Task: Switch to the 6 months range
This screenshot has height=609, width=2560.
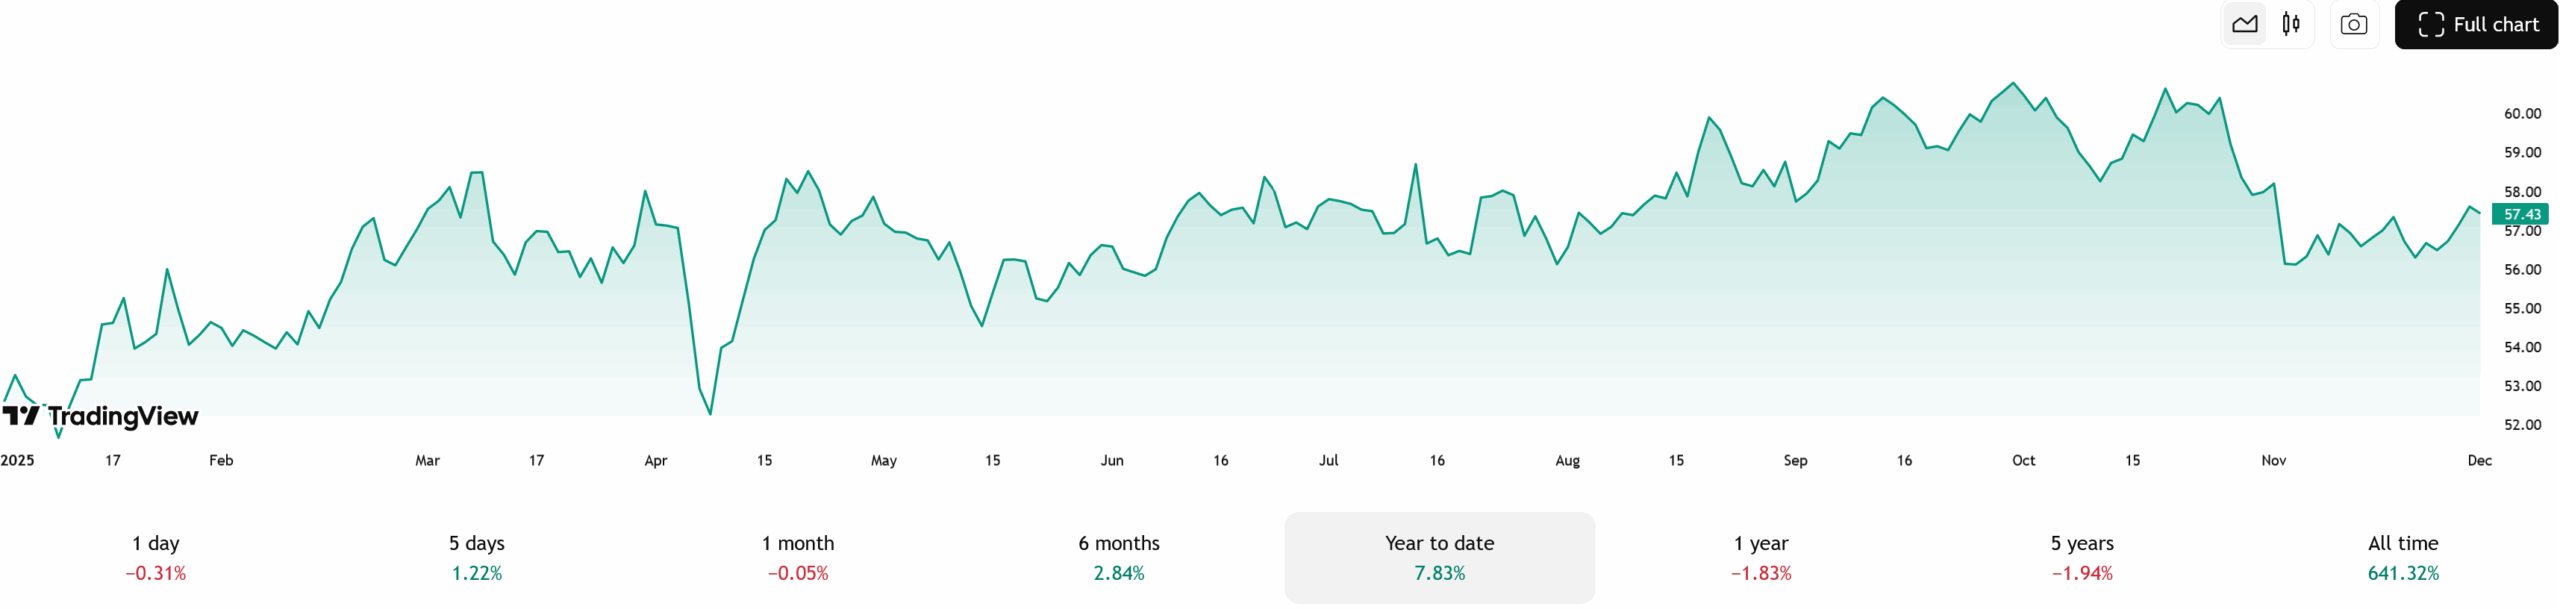Action: 1119,558
